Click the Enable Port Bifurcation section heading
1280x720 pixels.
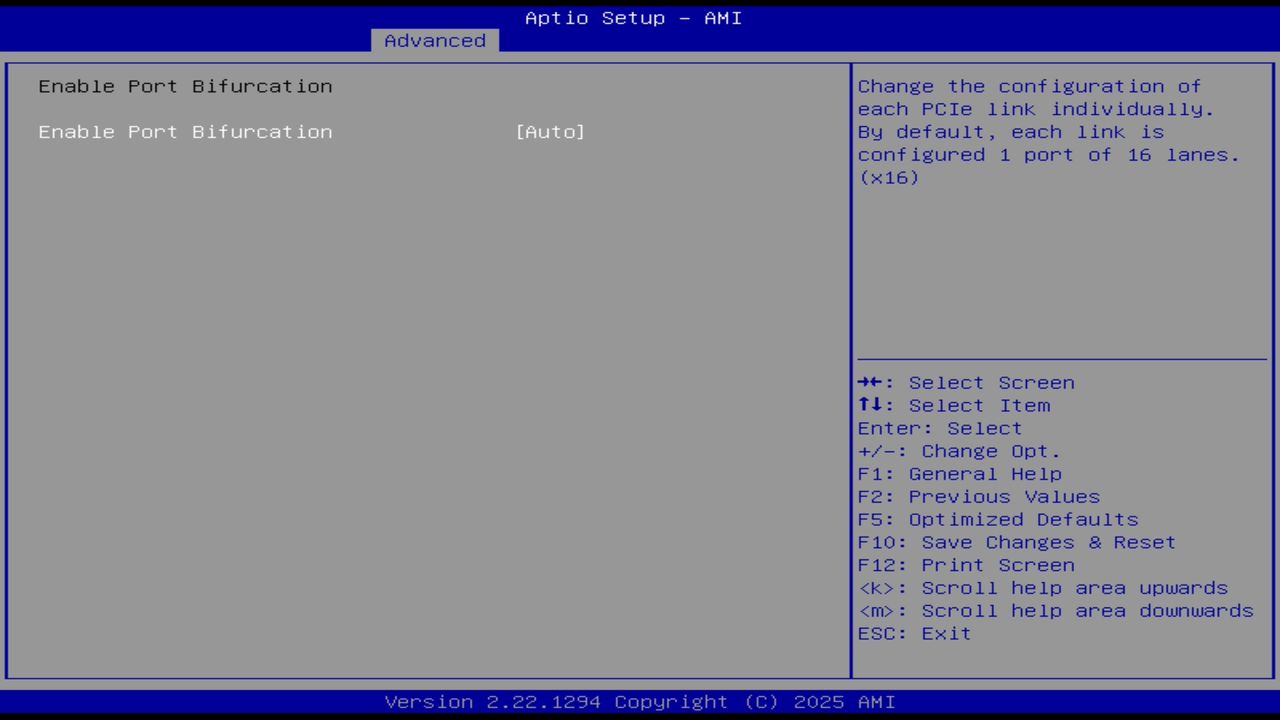tap(185, 86)
